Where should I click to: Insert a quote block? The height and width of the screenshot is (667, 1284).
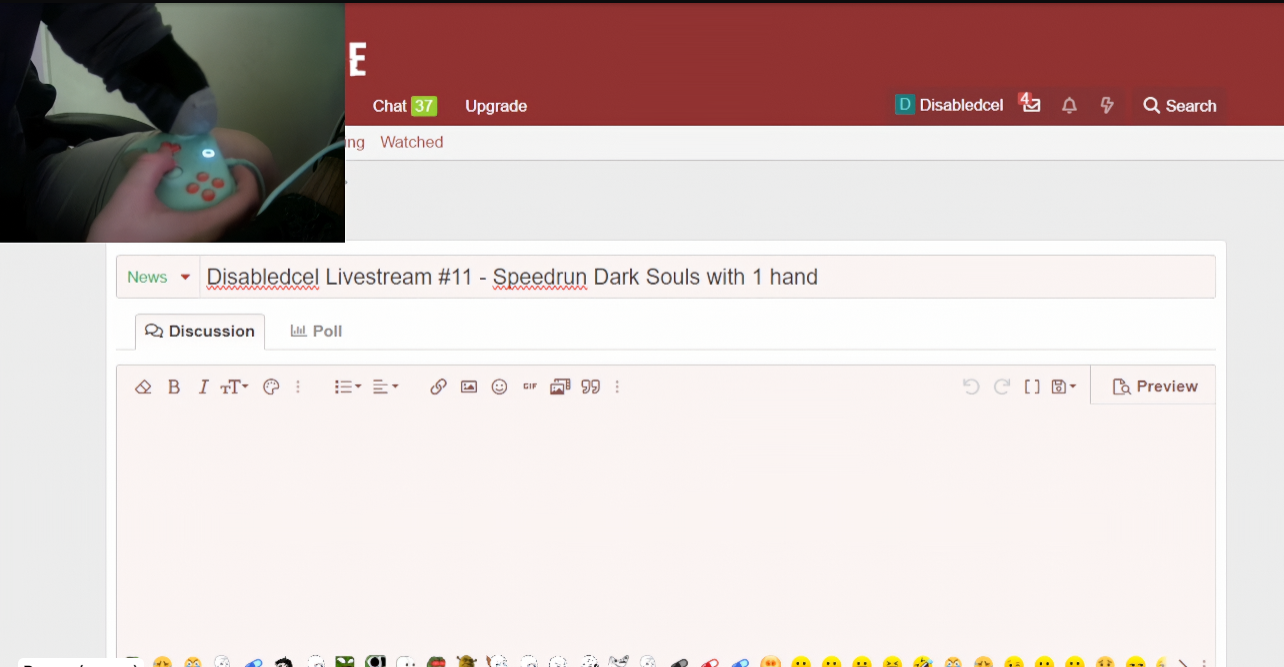click(x=591, y=387)
